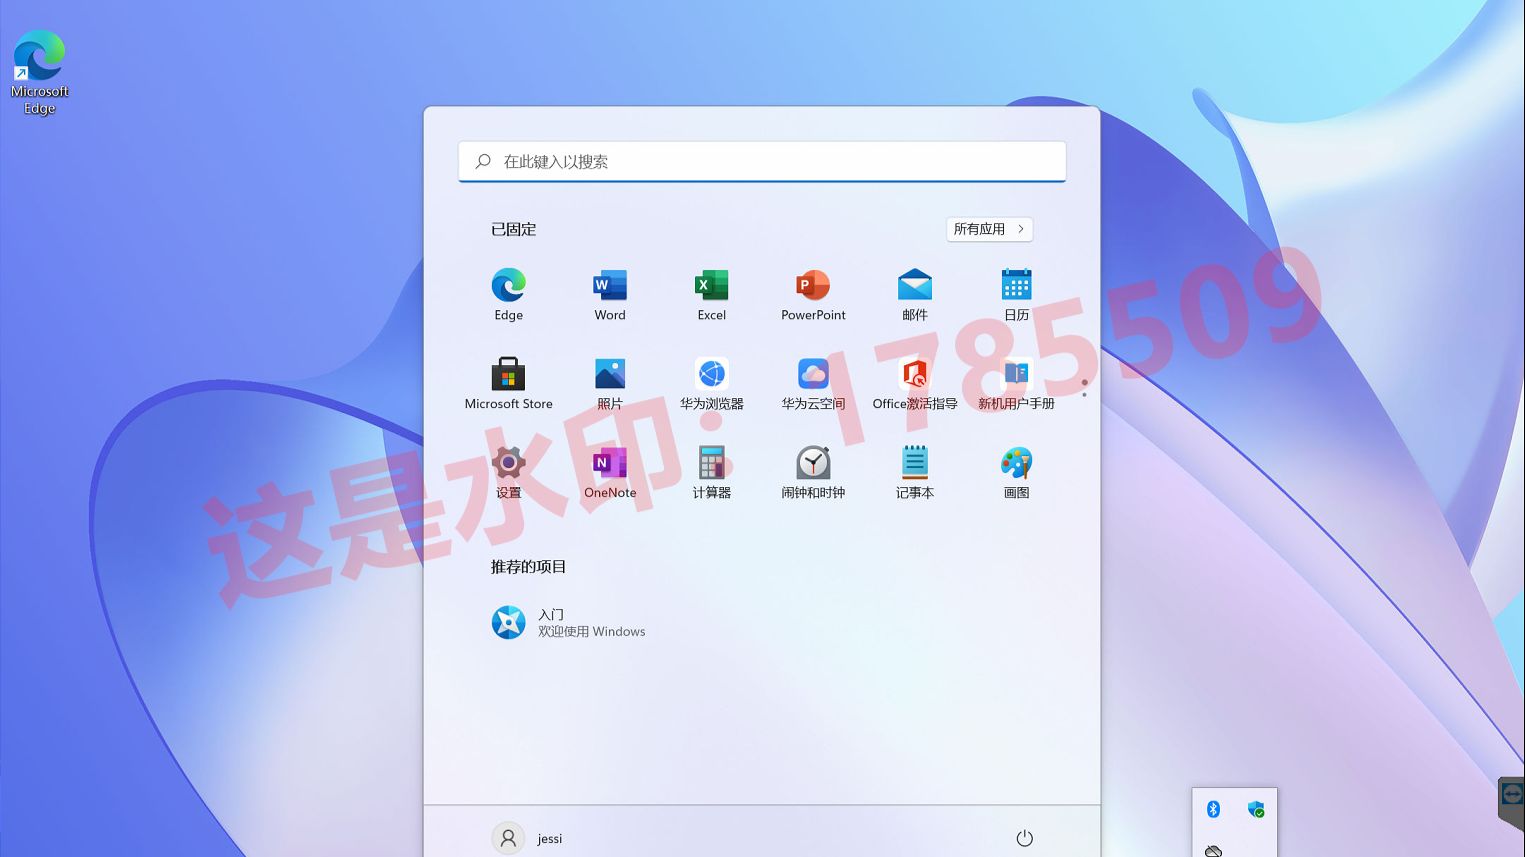Click the 已固定 section heading

(513, 229)
